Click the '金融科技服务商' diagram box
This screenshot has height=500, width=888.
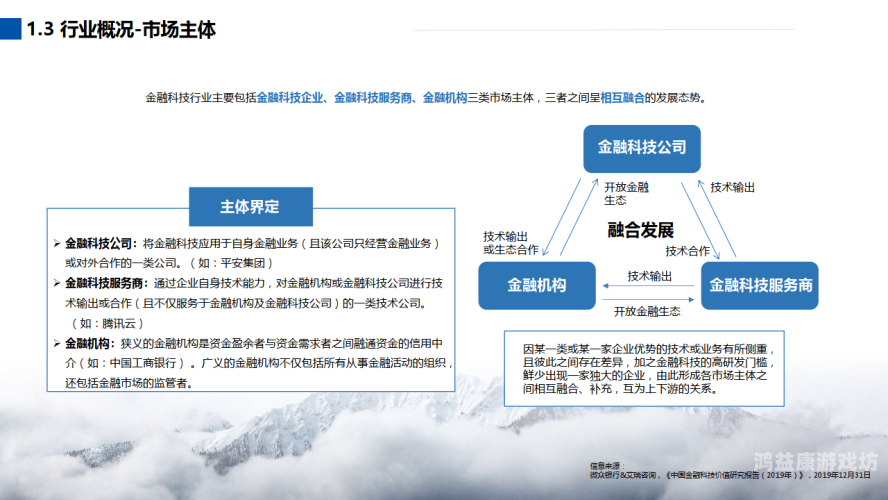[x=759, y=285]
